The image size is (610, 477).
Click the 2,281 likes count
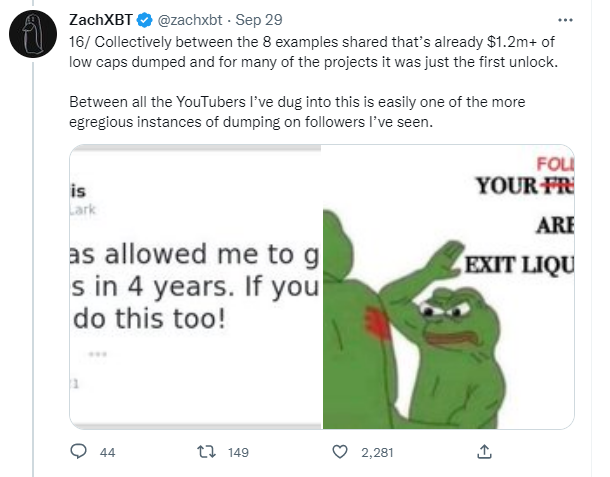pyautogui.click(x=377, y=452)
